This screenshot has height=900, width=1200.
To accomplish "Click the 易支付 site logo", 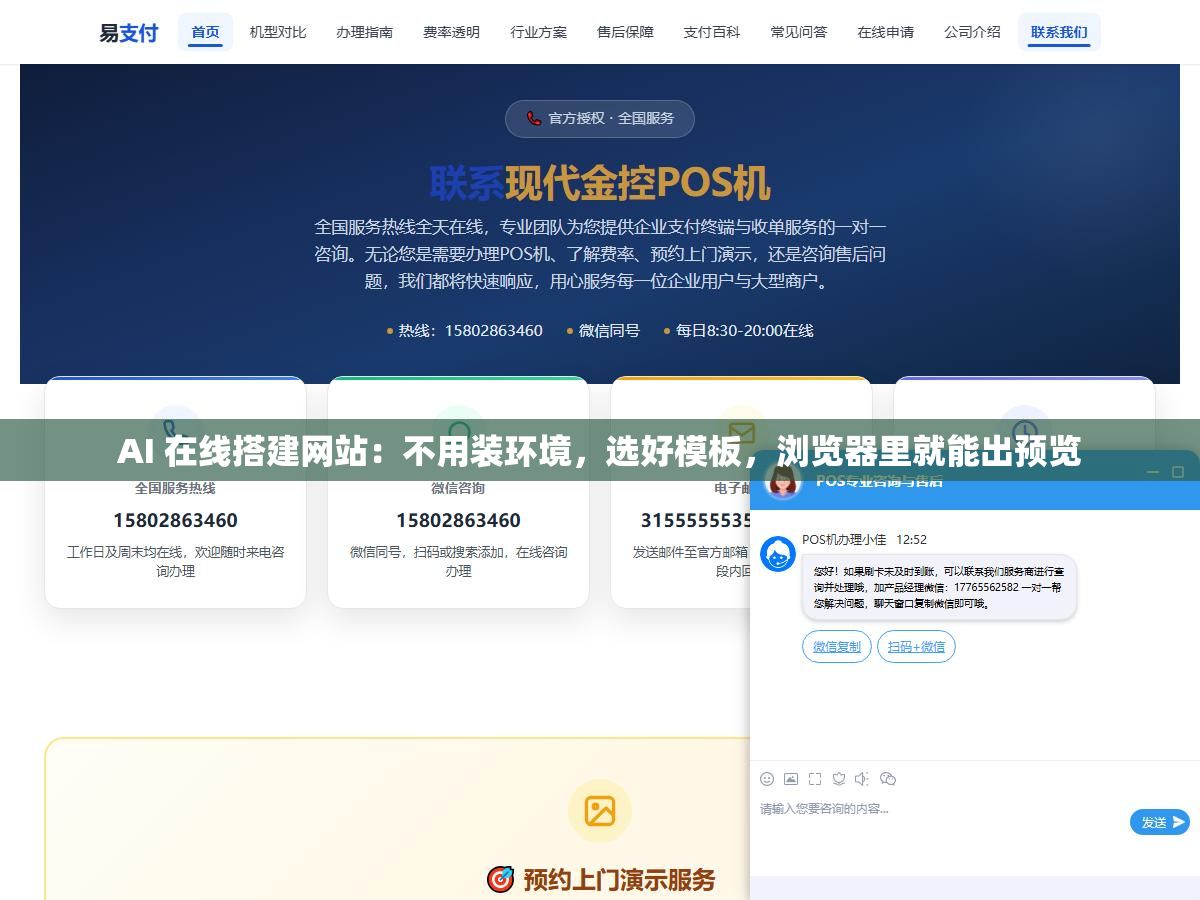I will [128, 32].
